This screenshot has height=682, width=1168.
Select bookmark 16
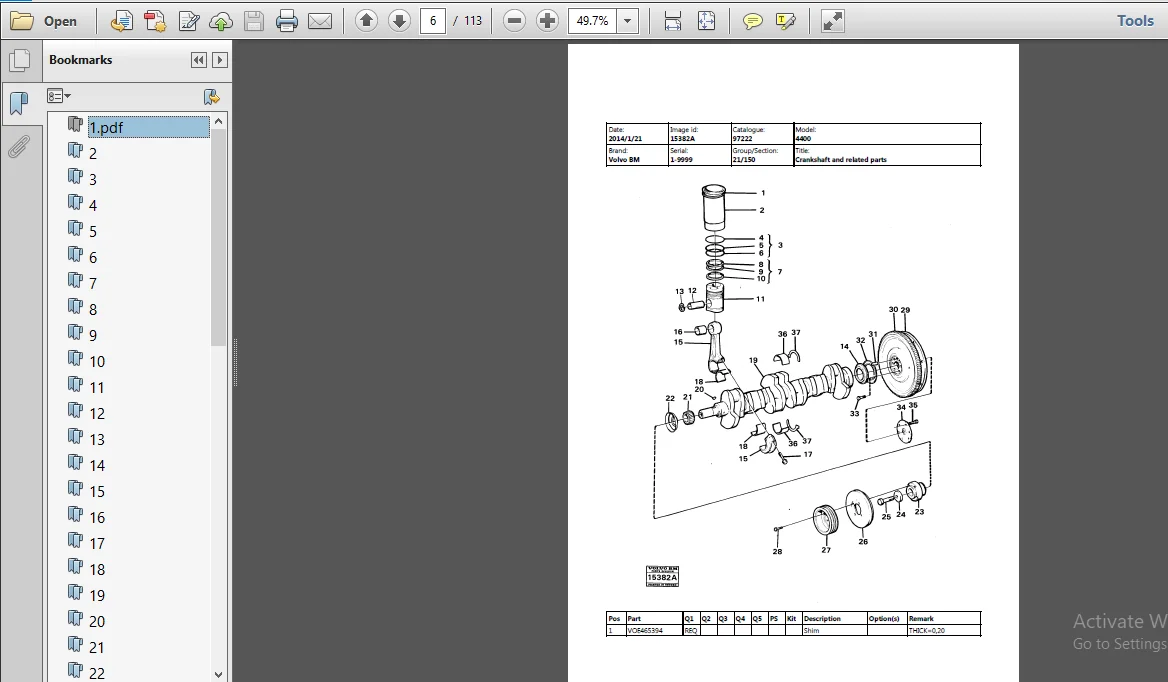[x=97, y=518]
